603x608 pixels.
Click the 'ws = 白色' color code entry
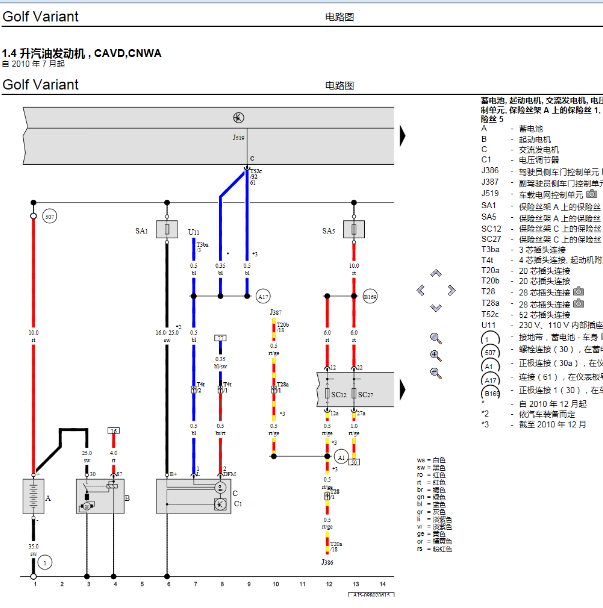click(431, 460)
